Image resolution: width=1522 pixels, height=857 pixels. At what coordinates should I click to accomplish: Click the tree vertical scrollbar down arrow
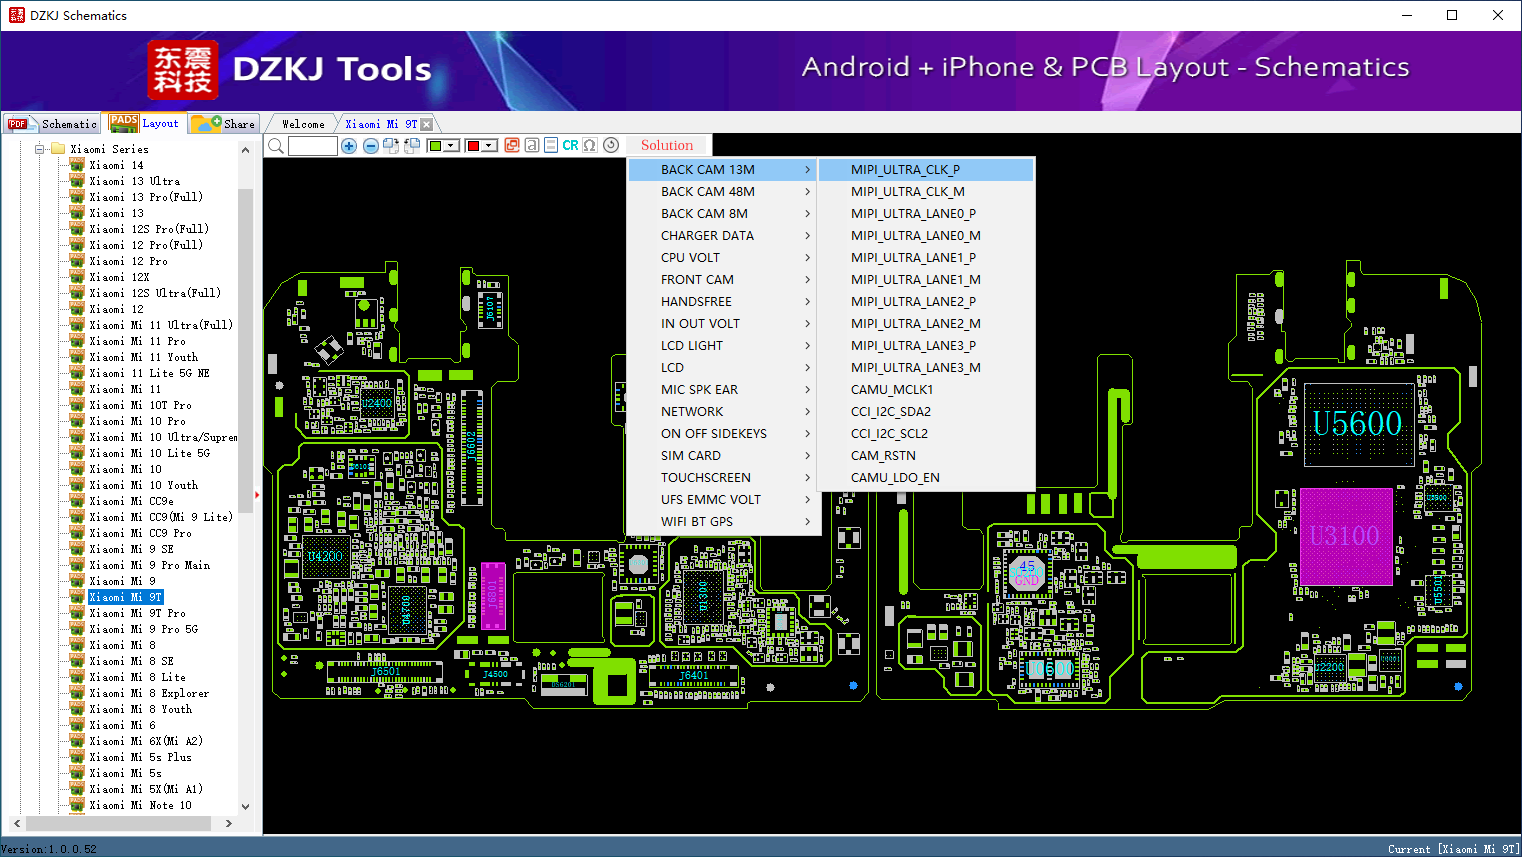tap(245, 807)
